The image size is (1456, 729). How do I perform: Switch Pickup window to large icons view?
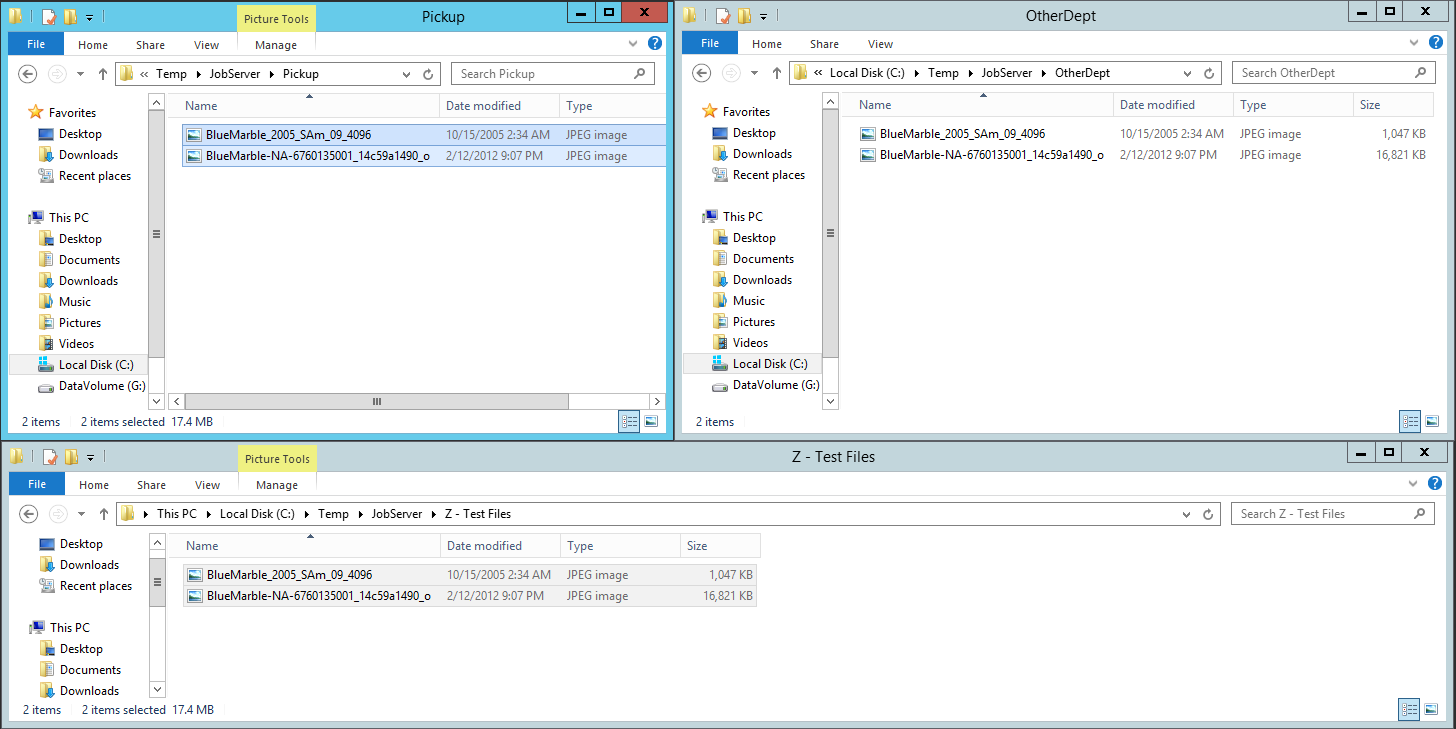pyautogui.click(x=651, y=422)
